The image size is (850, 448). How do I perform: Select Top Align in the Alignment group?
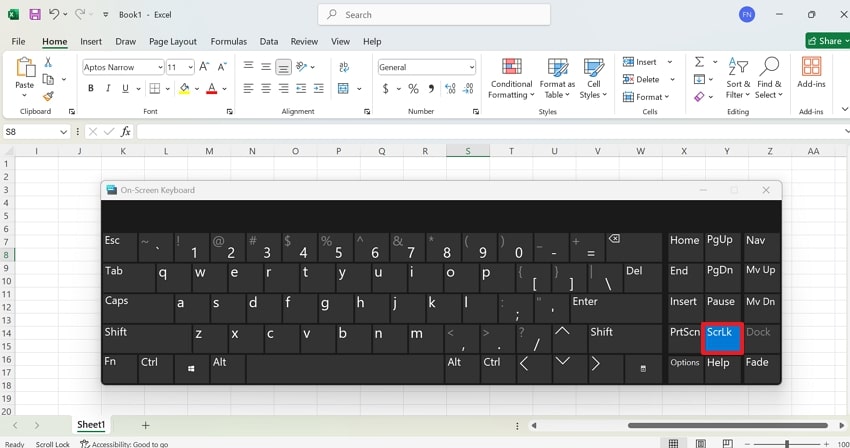(248, 67)
